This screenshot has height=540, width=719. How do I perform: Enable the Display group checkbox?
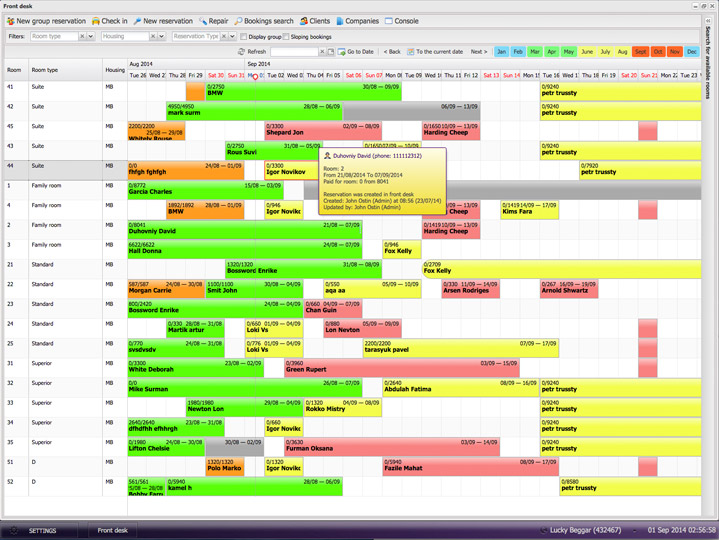coord(242,36)
